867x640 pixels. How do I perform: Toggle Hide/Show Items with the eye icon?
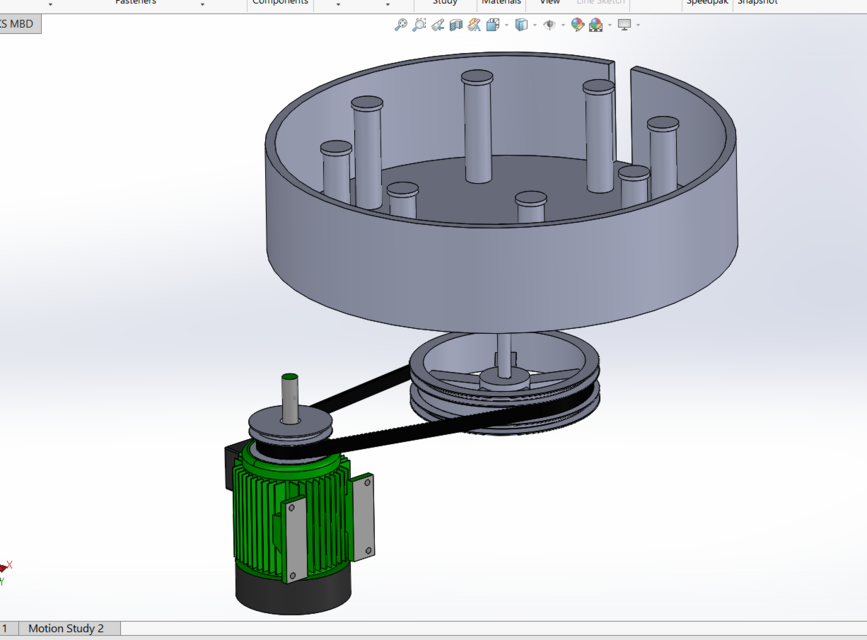(x=550, y=23)
